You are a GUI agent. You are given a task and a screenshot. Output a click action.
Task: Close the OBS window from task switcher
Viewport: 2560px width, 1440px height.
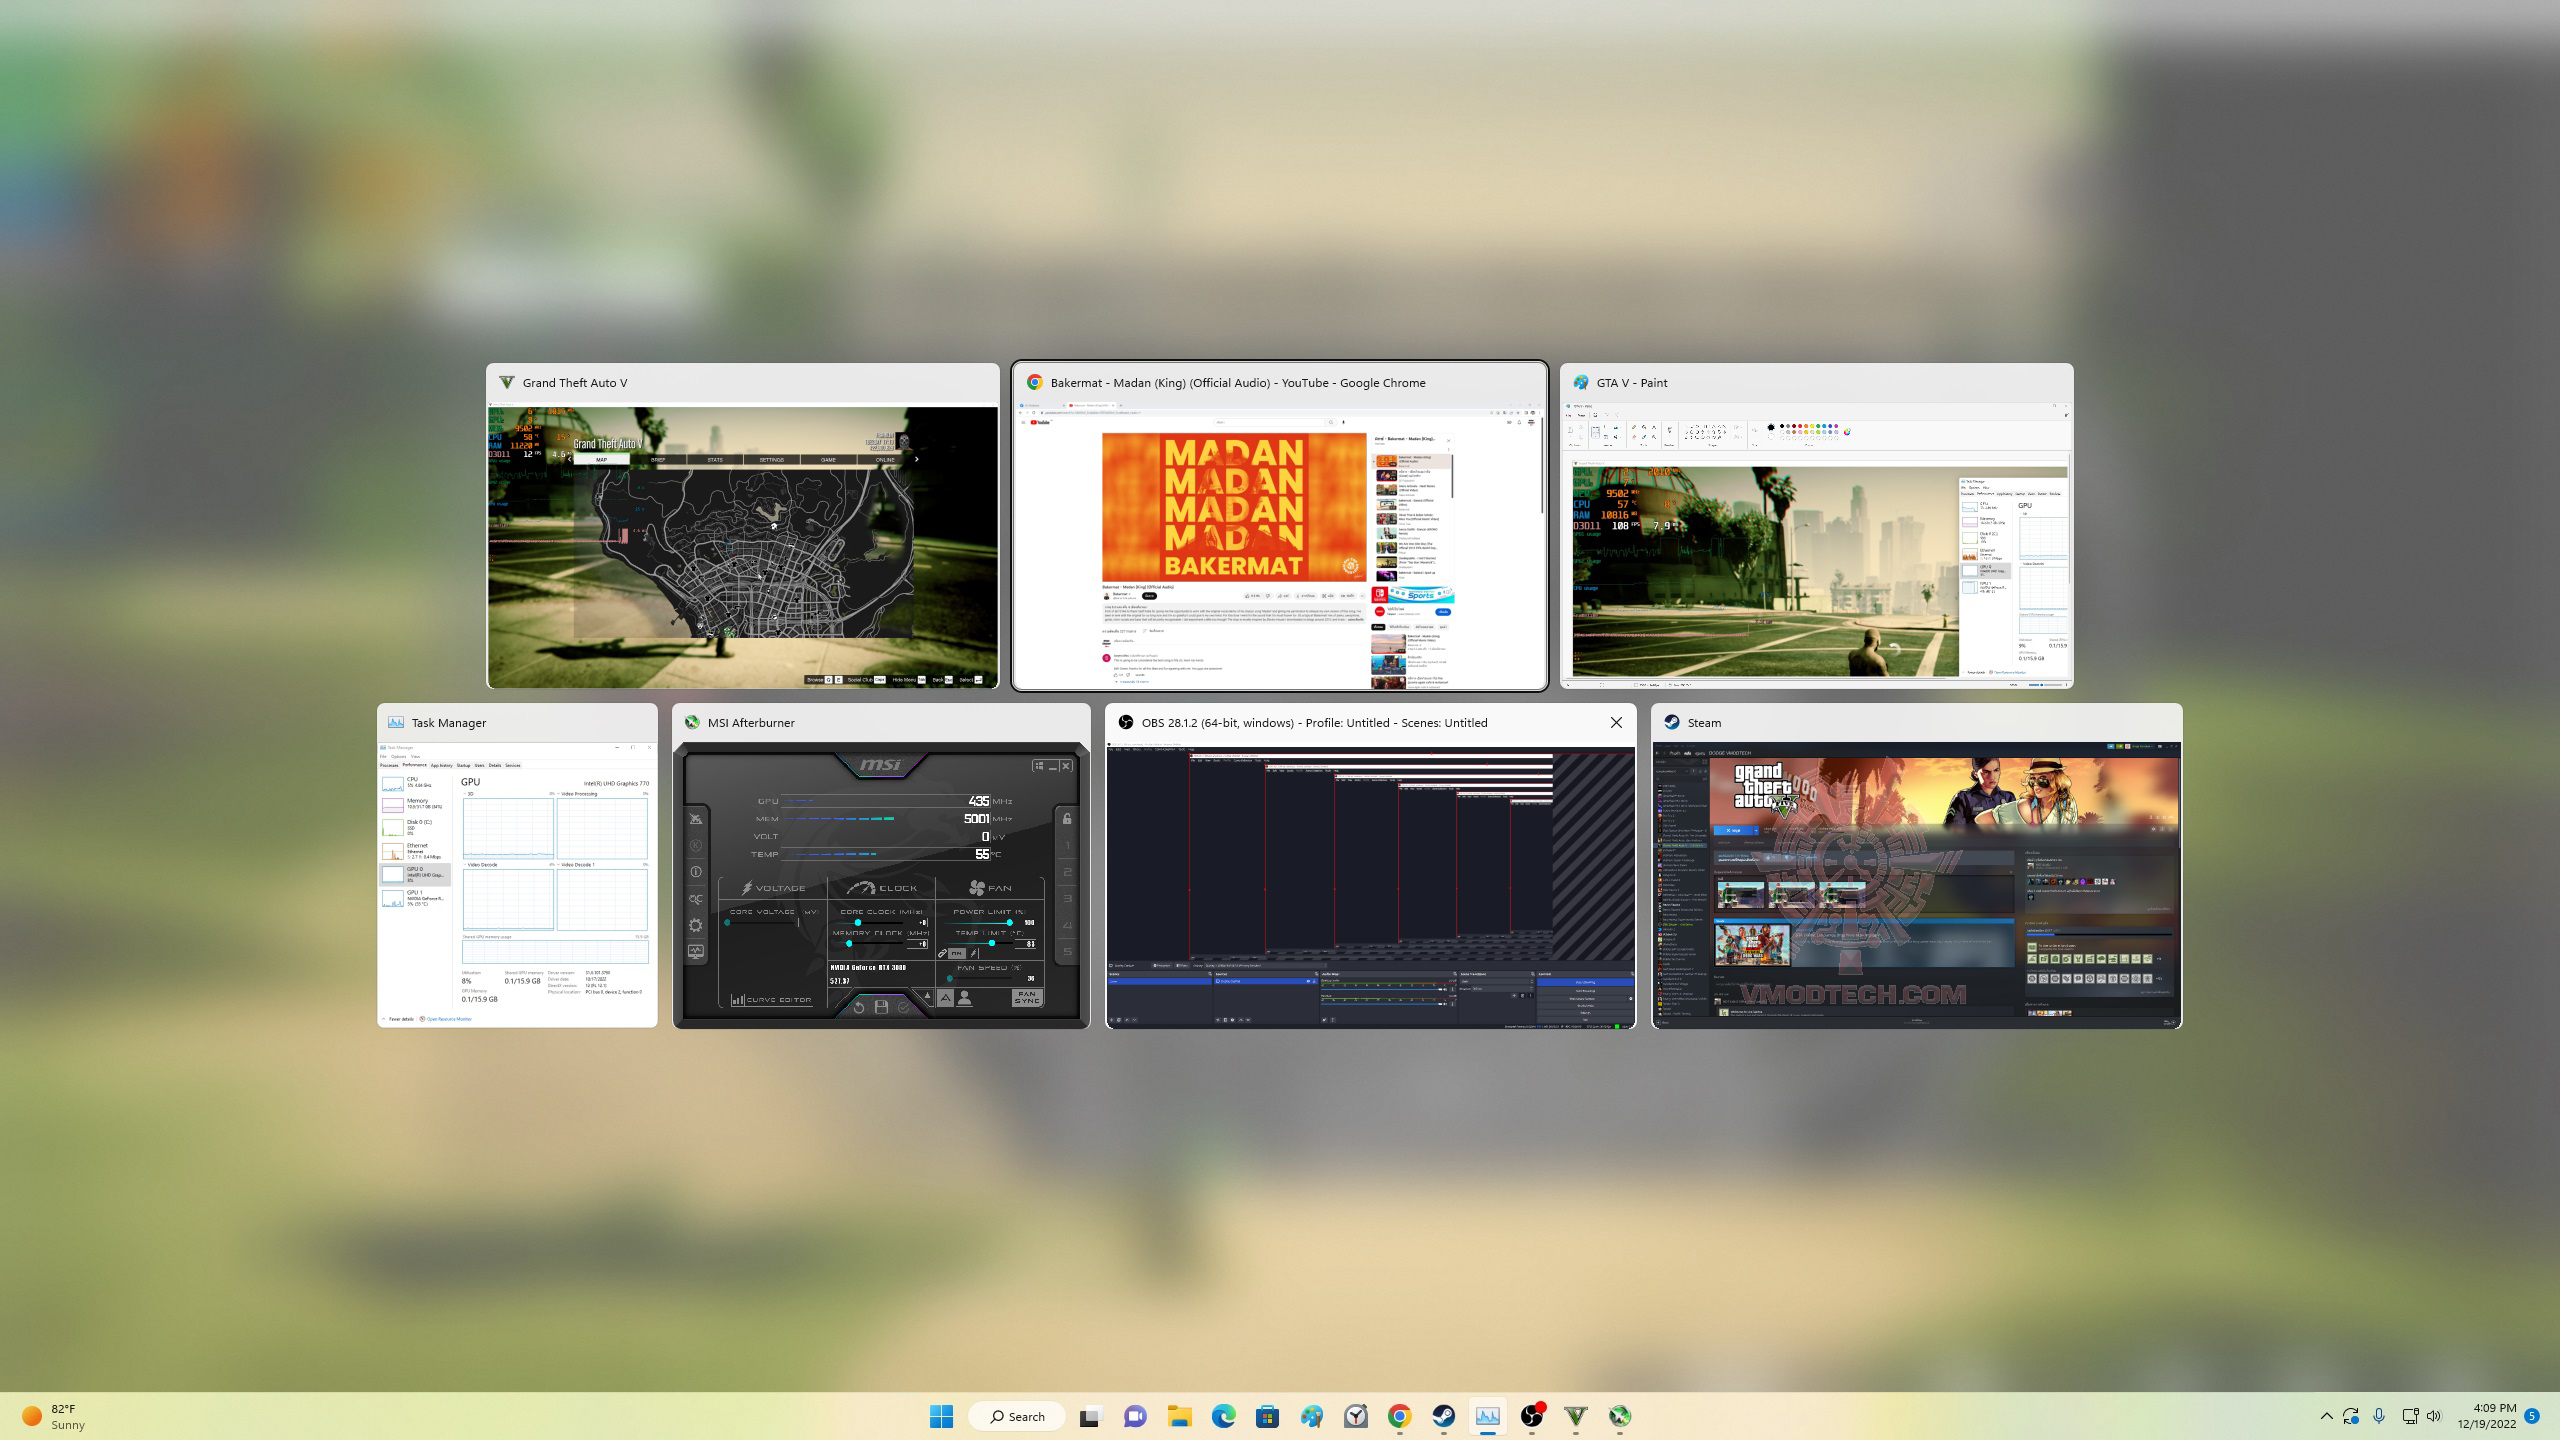1616,722
